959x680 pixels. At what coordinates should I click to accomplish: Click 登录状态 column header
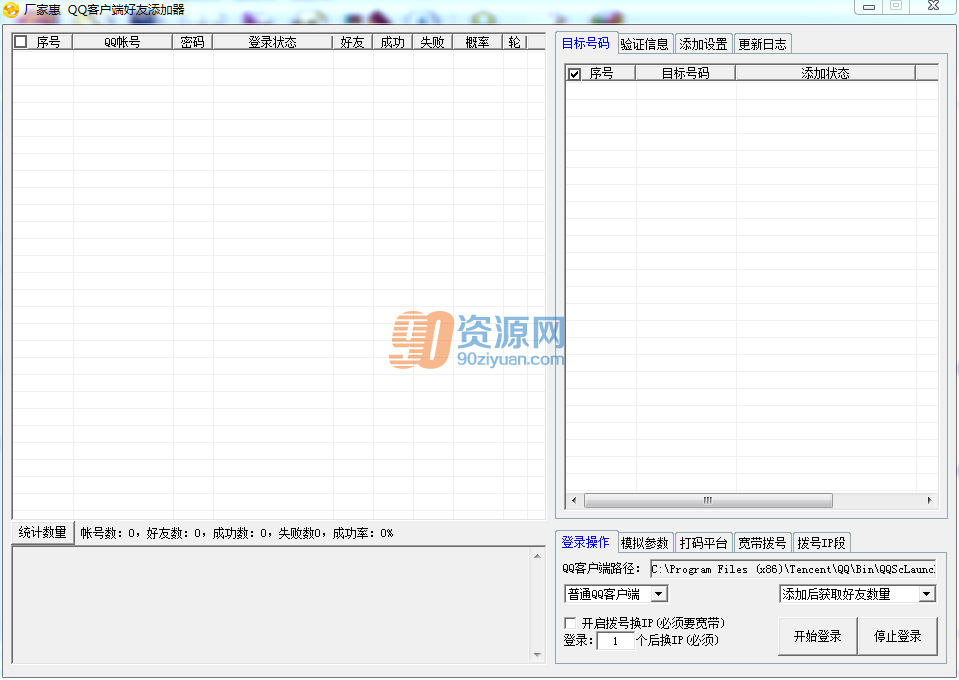(x=273, y=42)
